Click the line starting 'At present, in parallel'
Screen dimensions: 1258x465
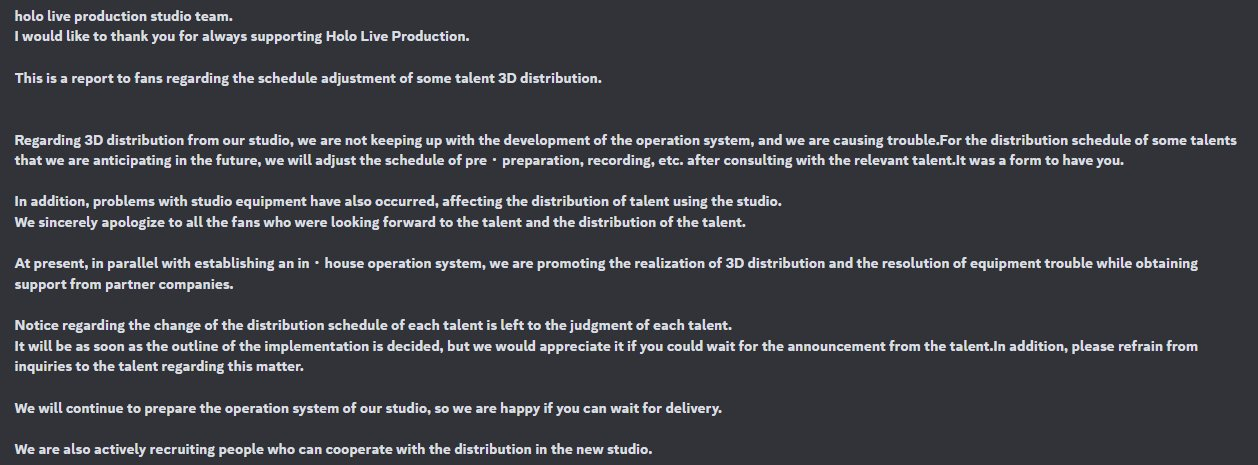tap(606, 263)
